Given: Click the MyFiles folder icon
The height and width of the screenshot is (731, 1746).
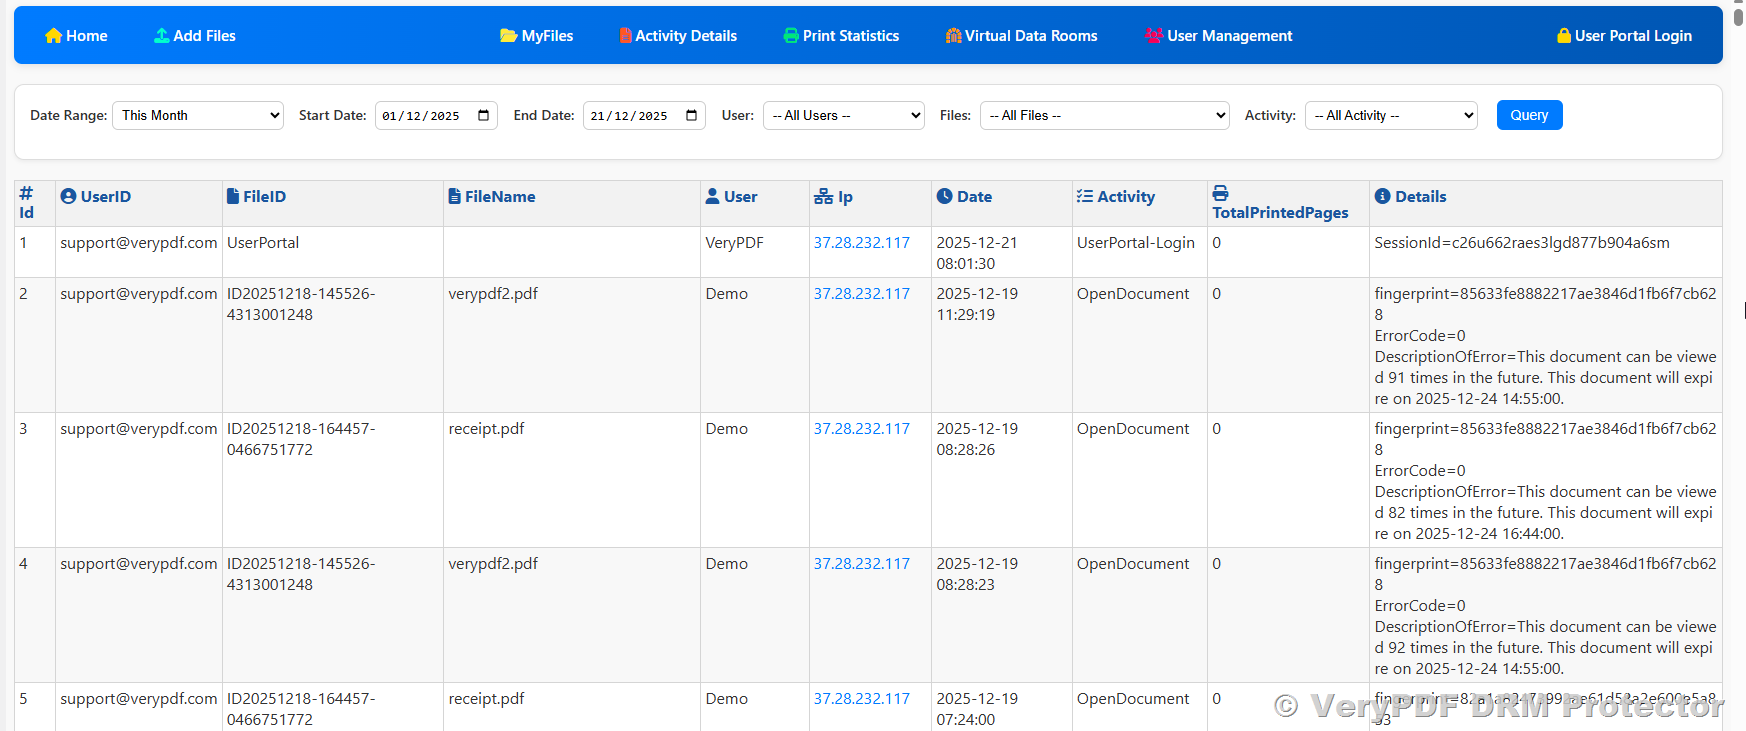Looking at the screenshot, I should coord(508,36).
